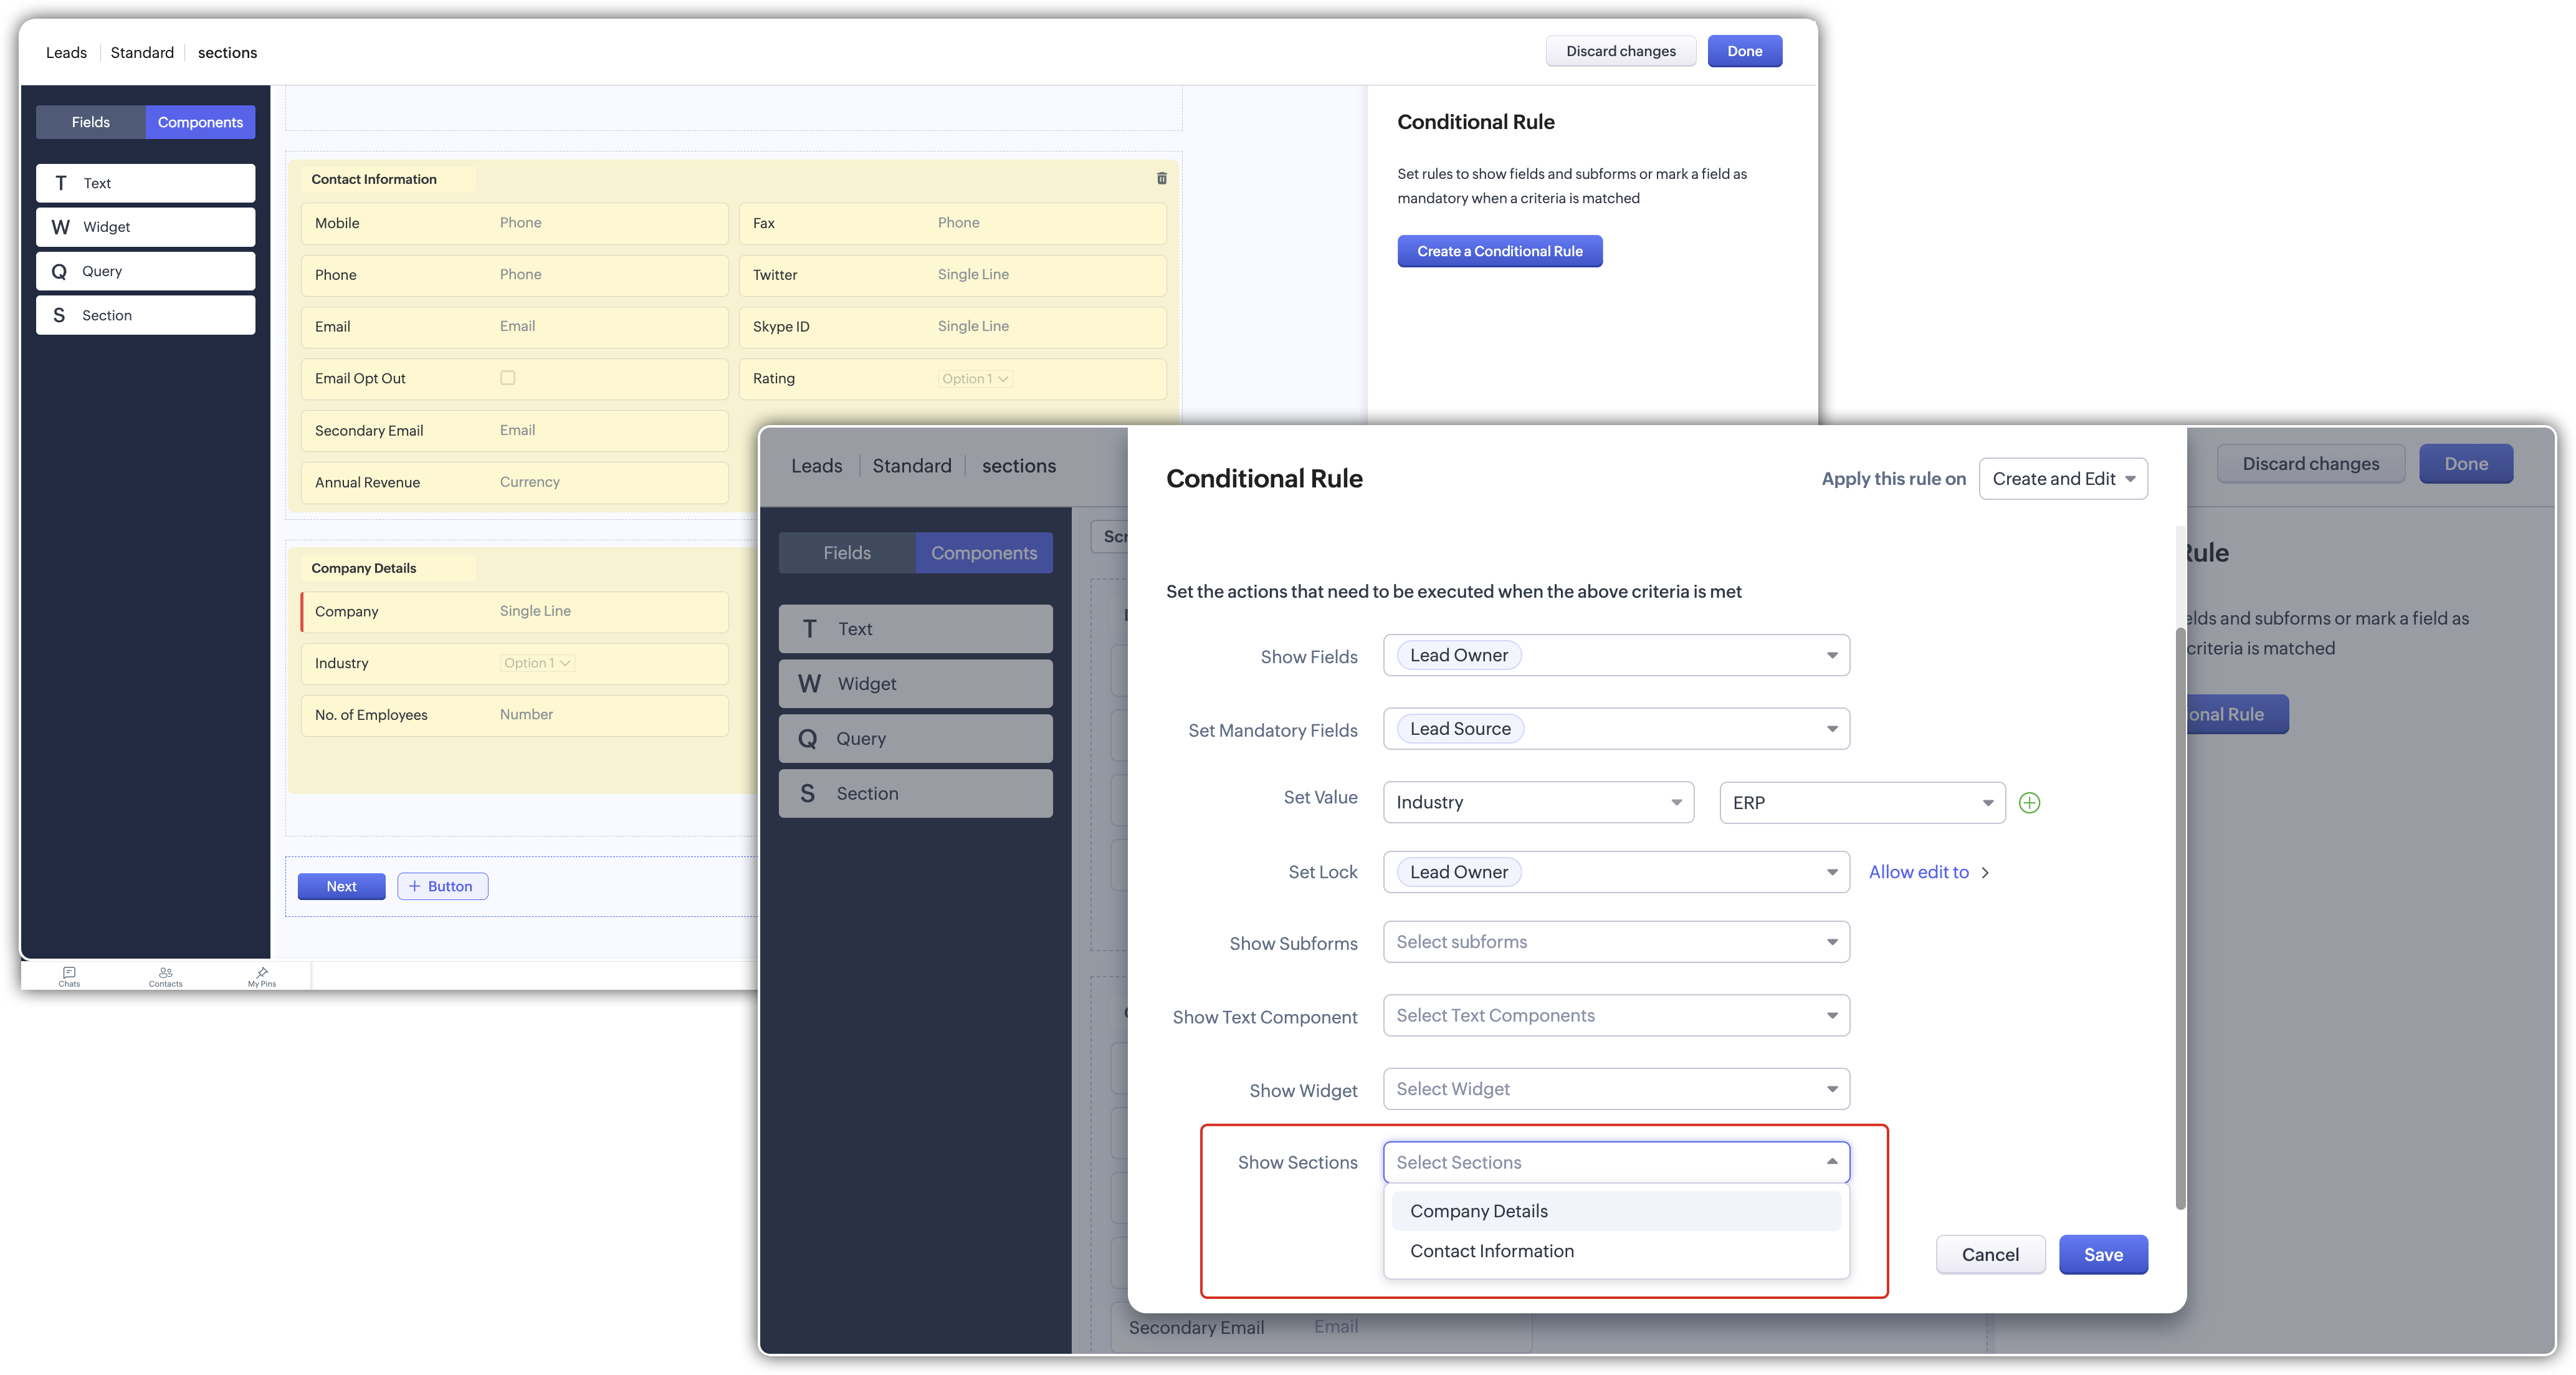
Task: Select the Section component in the top-left panel
Action: (x=146, y=315)
